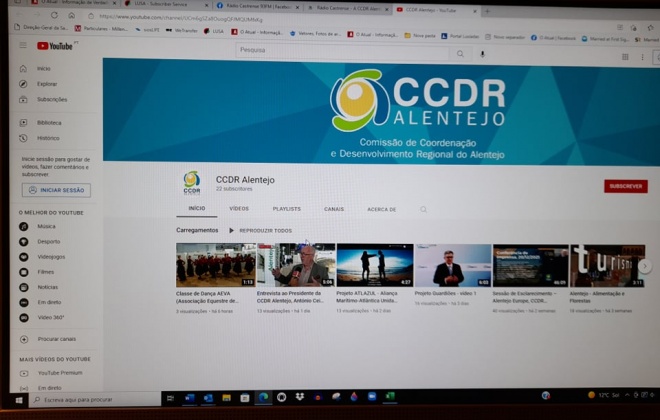Show next videos with the carousel arrow

coord(644,266)
